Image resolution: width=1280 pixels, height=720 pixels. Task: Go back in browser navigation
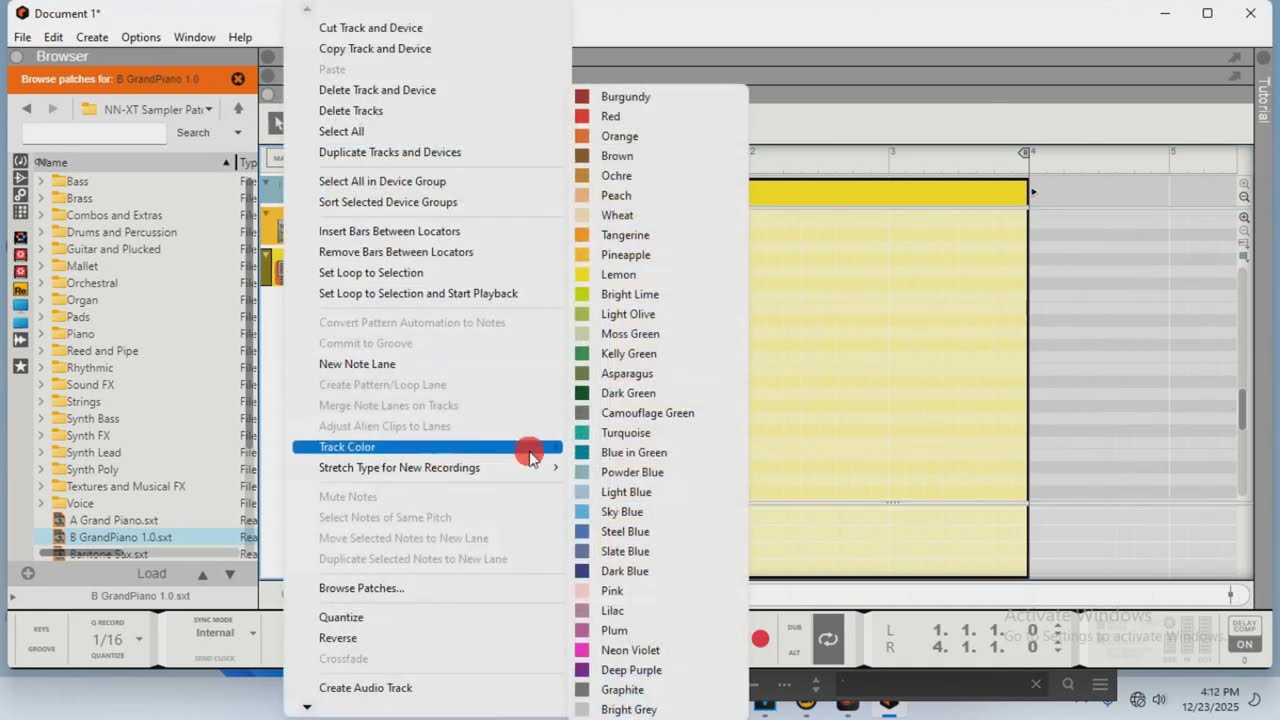[x=27, y=109]
